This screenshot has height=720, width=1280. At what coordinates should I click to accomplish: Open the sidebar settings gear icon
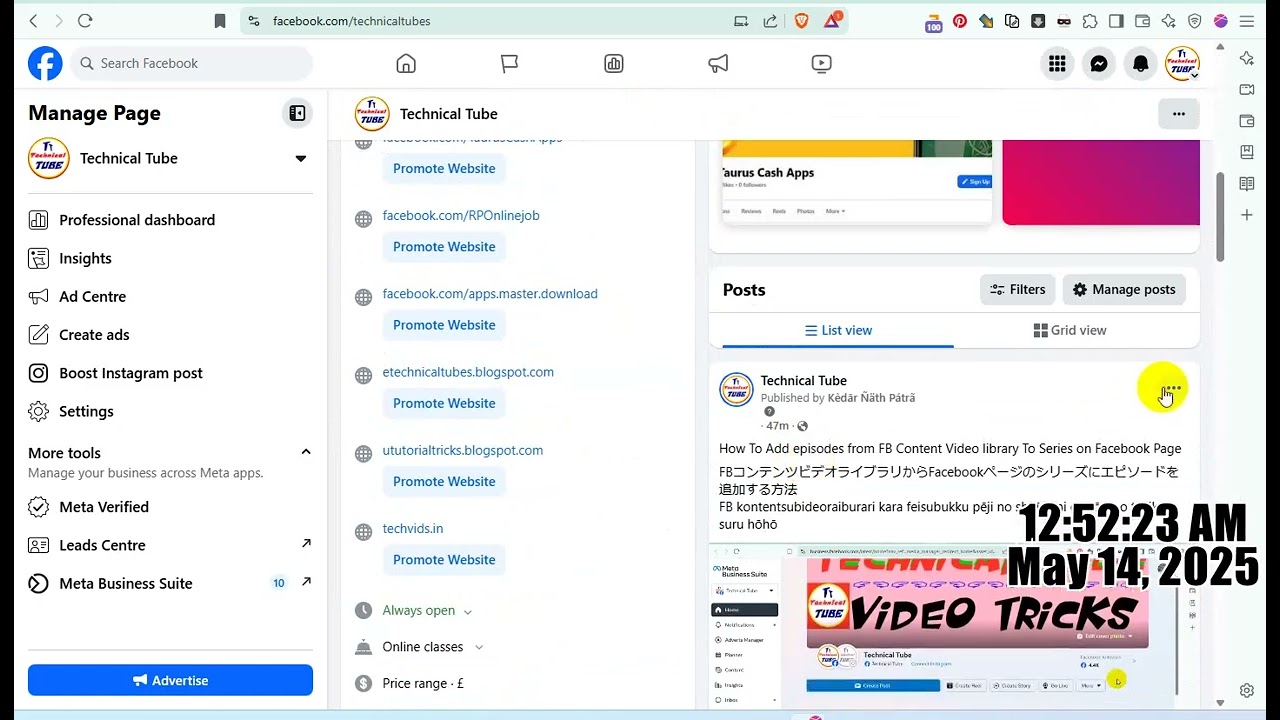1247,690
